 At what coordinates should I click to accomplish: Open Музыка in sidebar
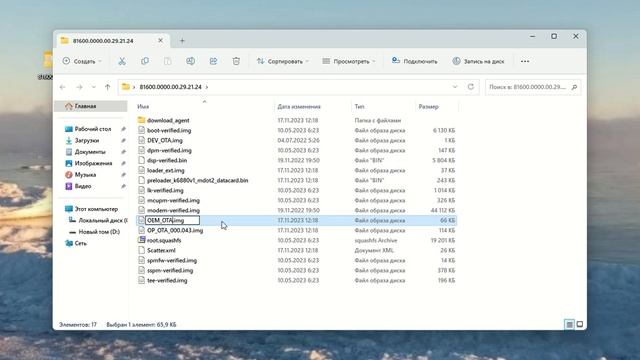click(85, 175)
